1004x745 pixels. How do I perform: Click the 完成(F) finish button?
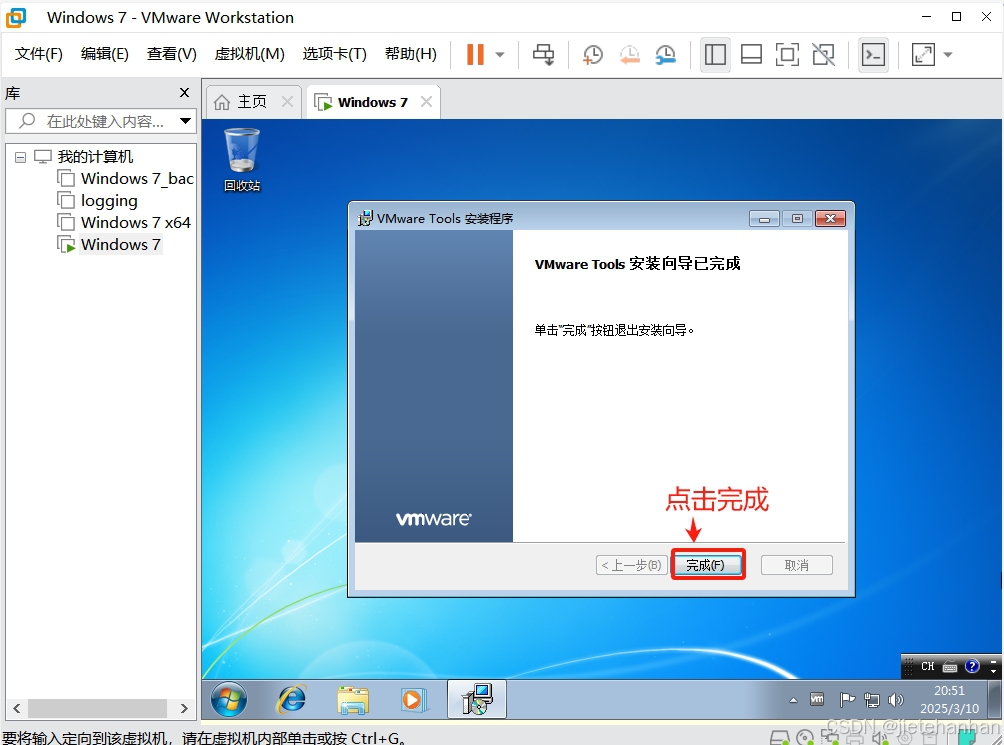click(x=707, y=565)
